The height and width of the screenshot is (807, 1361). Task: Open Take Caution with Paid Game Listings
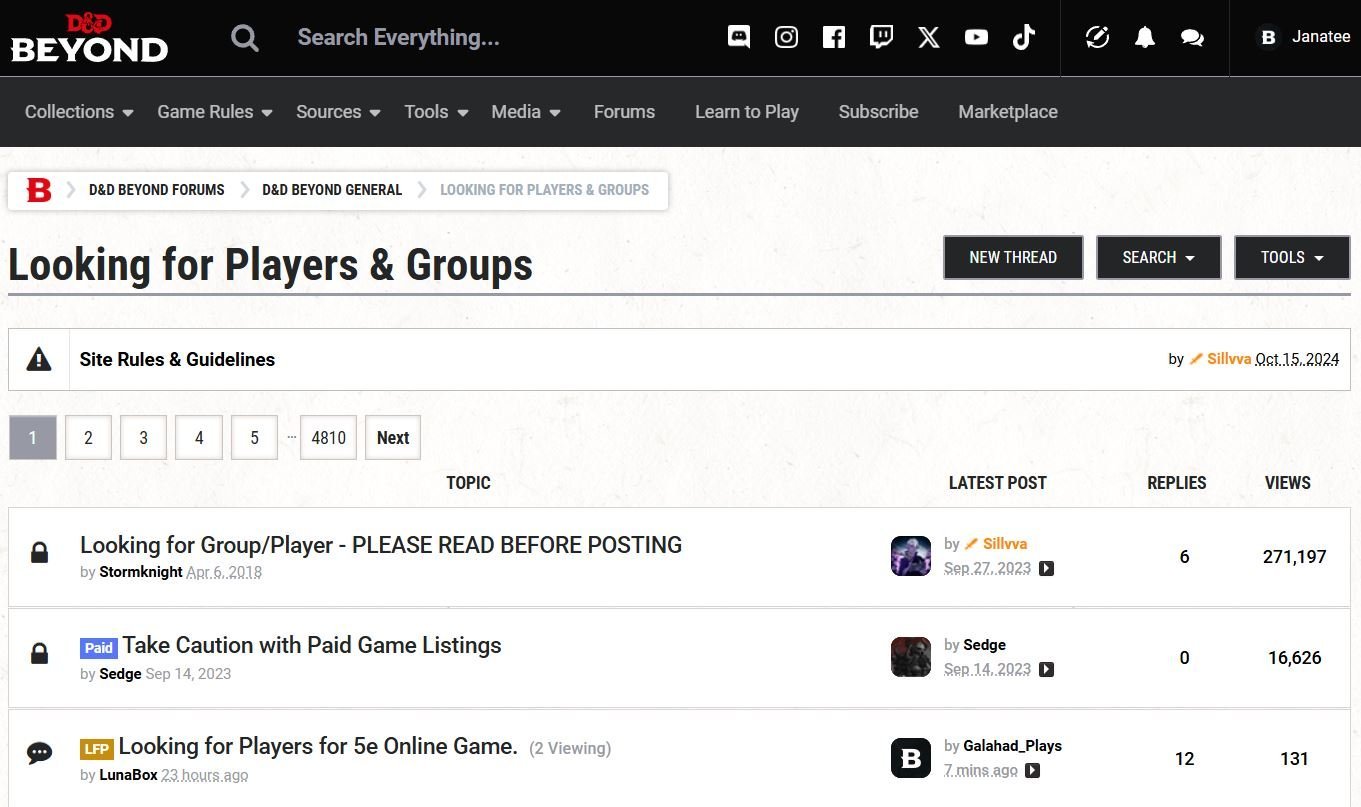click(312, 645)
